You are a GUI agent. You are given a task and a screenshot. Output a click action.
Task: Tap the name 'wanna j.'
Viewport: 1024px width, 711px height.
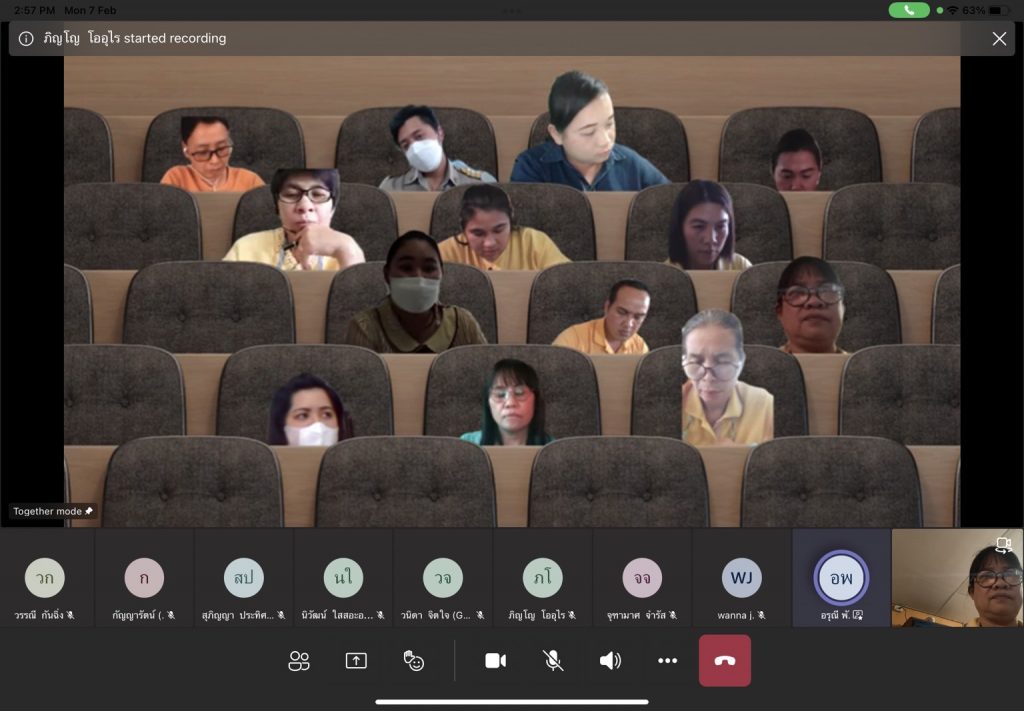[x=735, y=615]
